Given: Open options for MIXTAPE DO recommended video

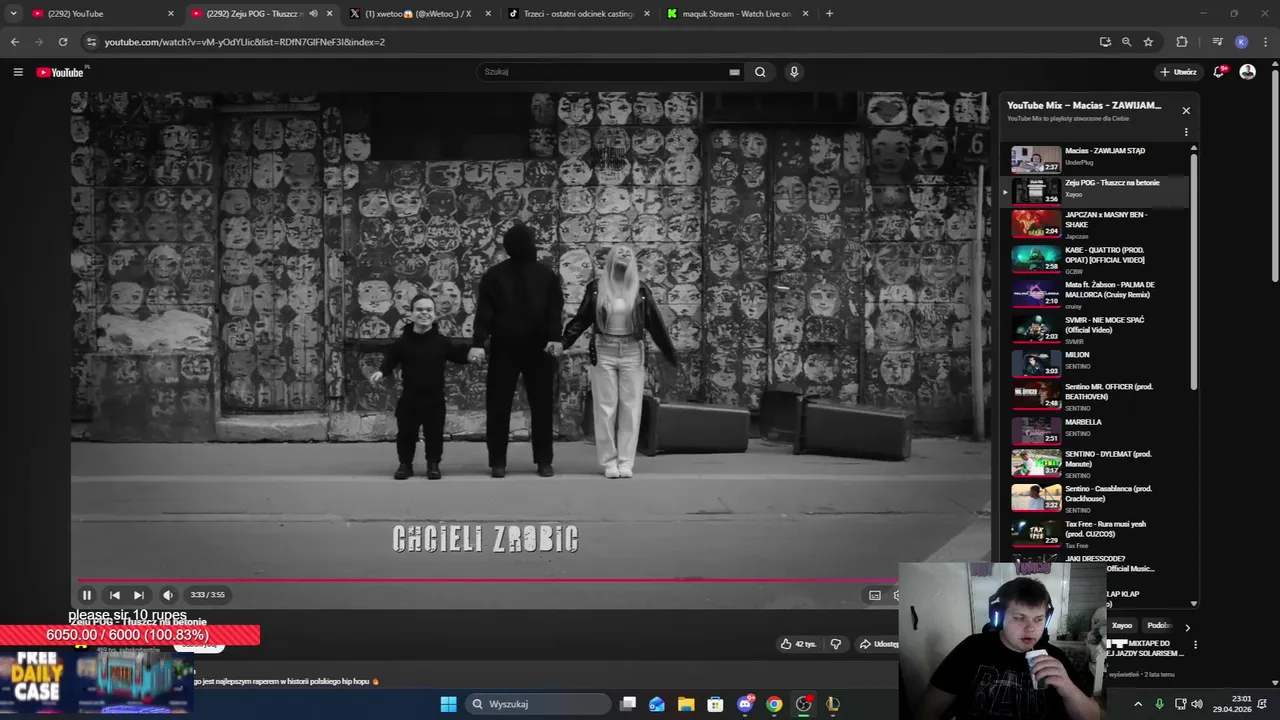Looking at the screenshot, I should click(x=1195, y=645).
